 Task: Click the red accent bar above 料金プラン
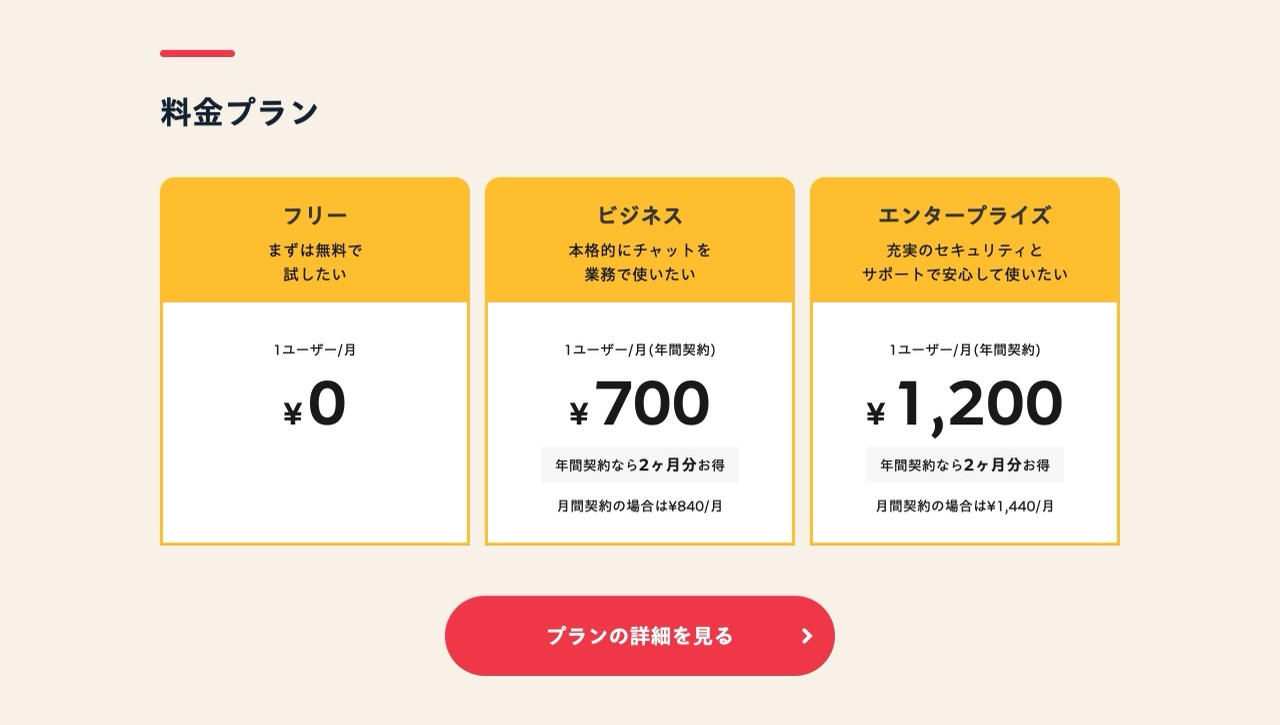(196, 53)
